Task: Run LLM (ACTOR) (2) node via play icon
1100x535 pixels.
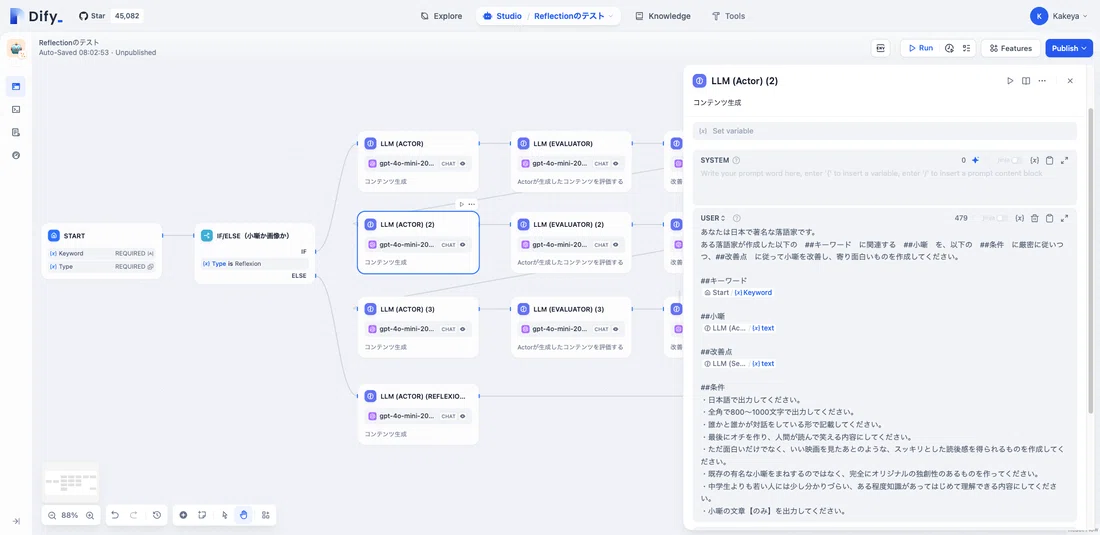Action: pos(461,204)
